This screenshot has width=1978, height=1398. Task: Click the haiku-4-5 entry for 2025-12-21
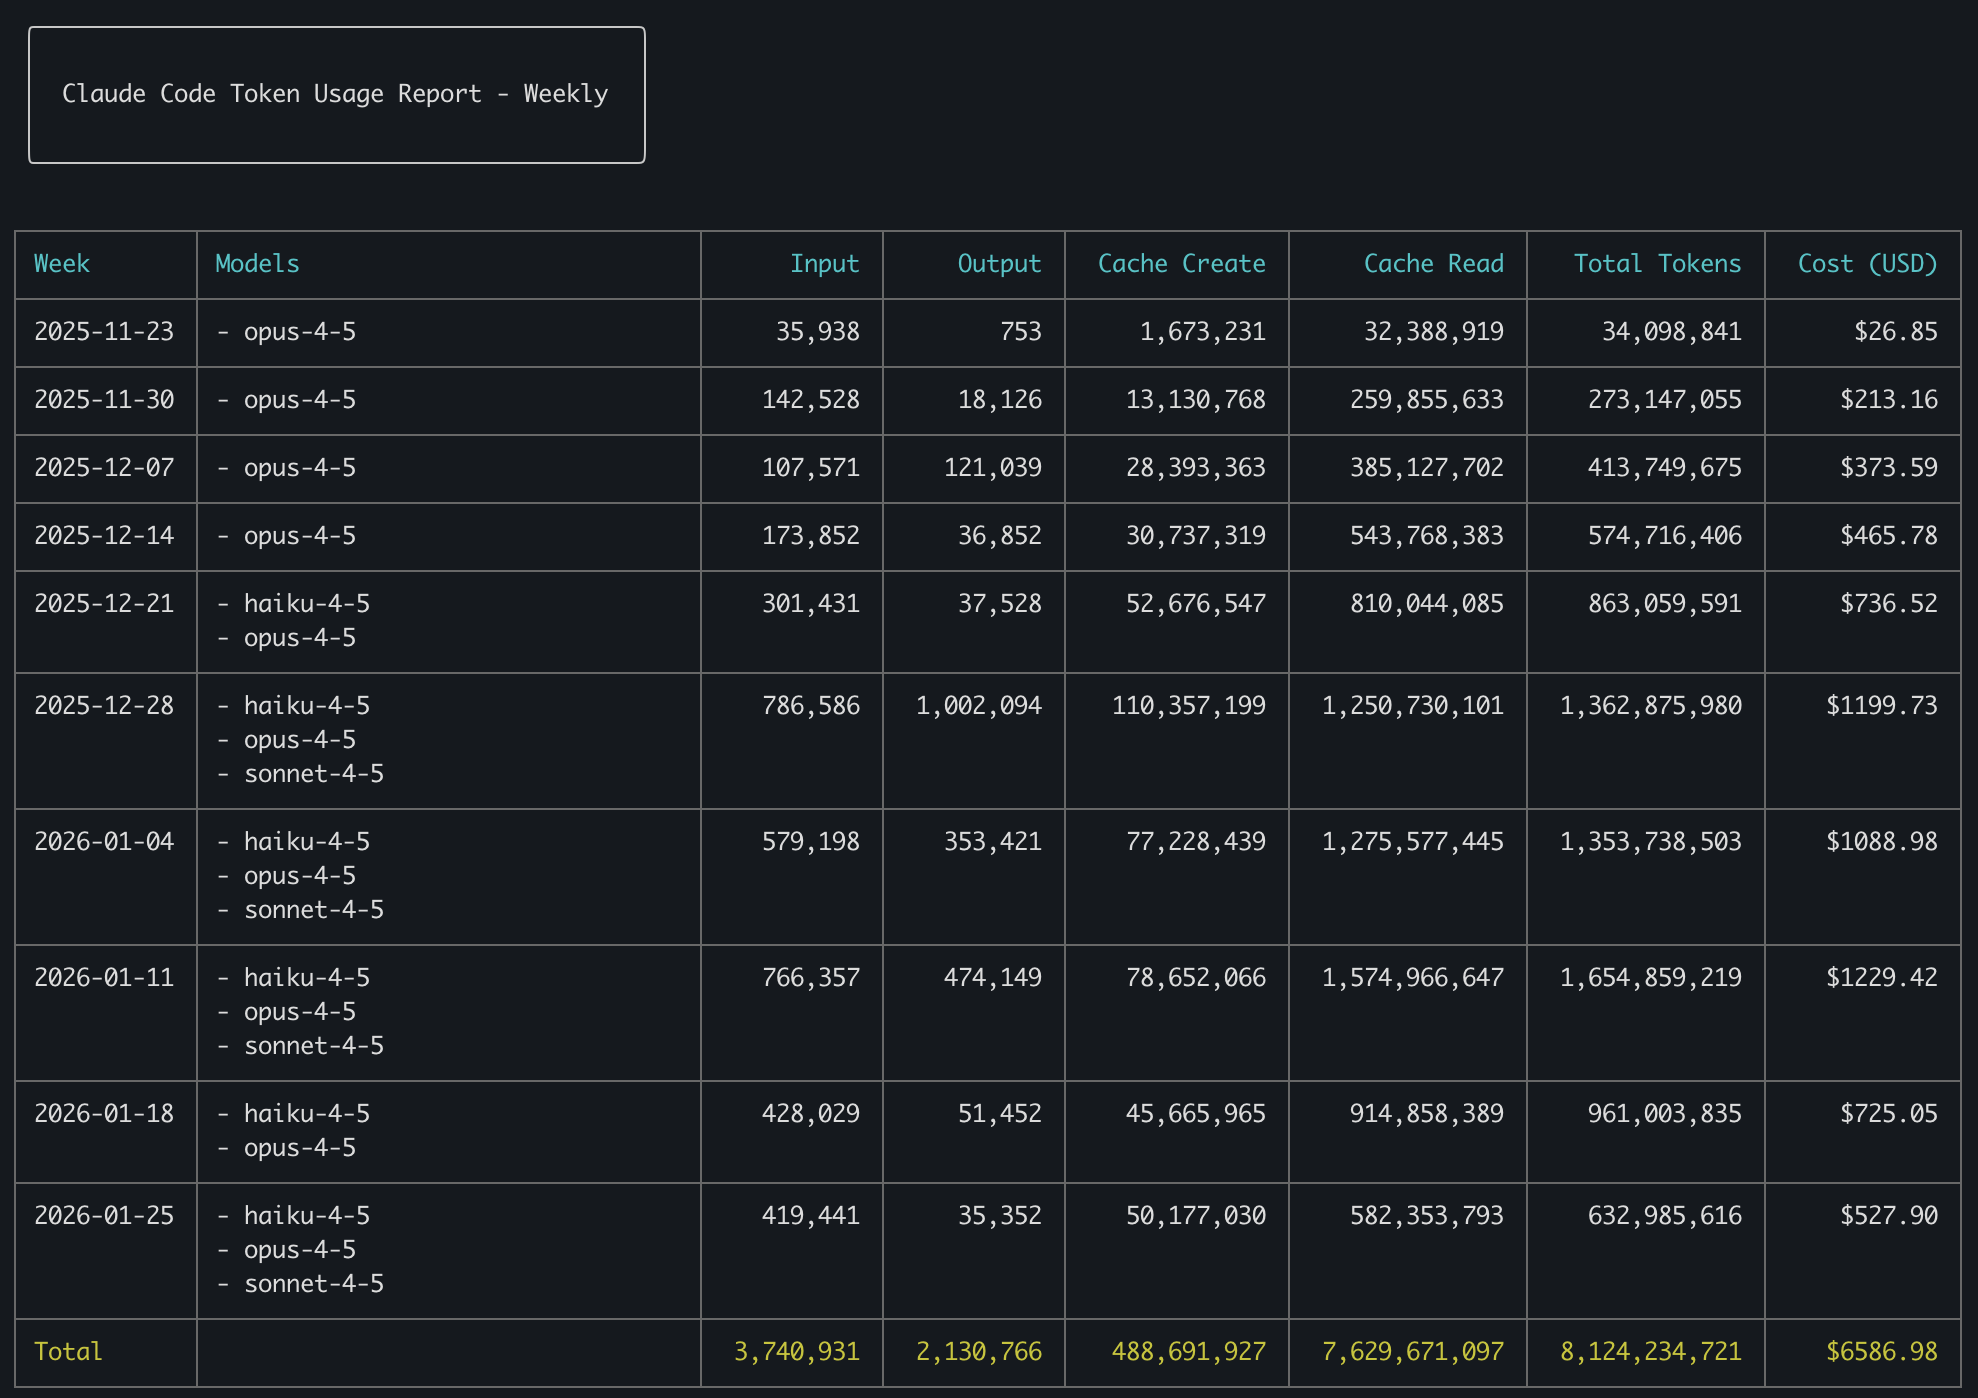coord(306,603)
